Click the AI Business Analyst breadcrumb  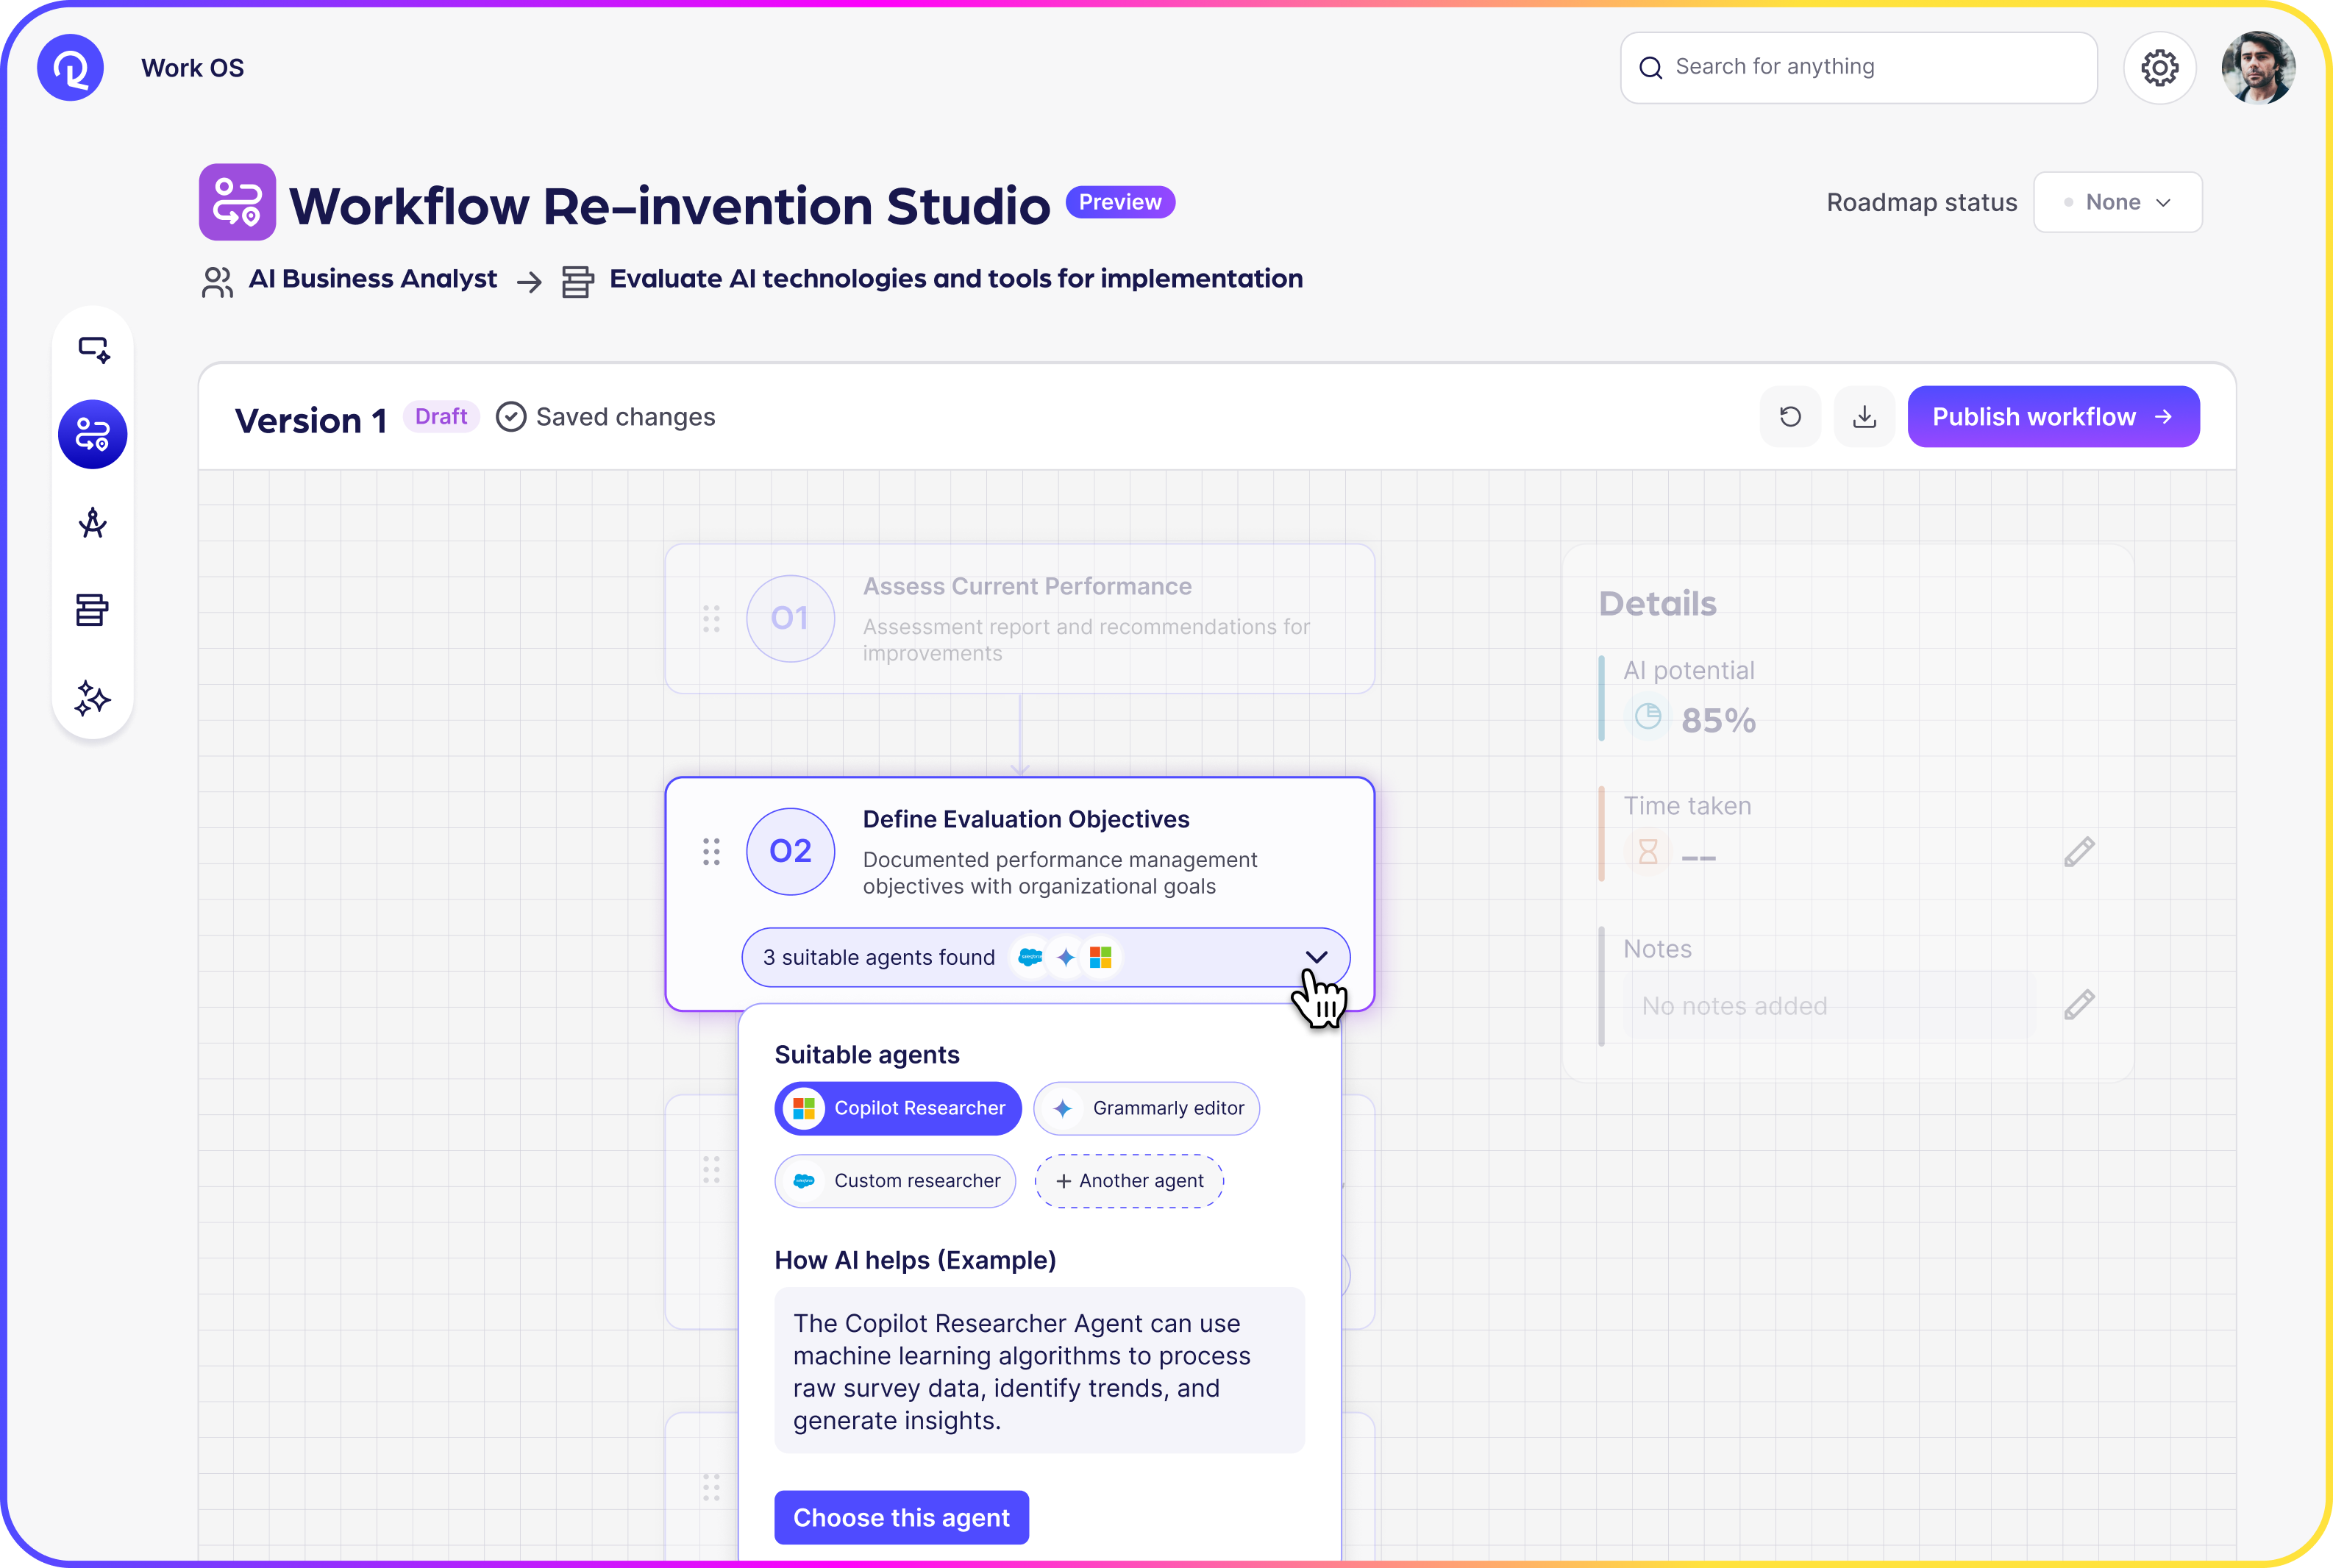[372, 279]
